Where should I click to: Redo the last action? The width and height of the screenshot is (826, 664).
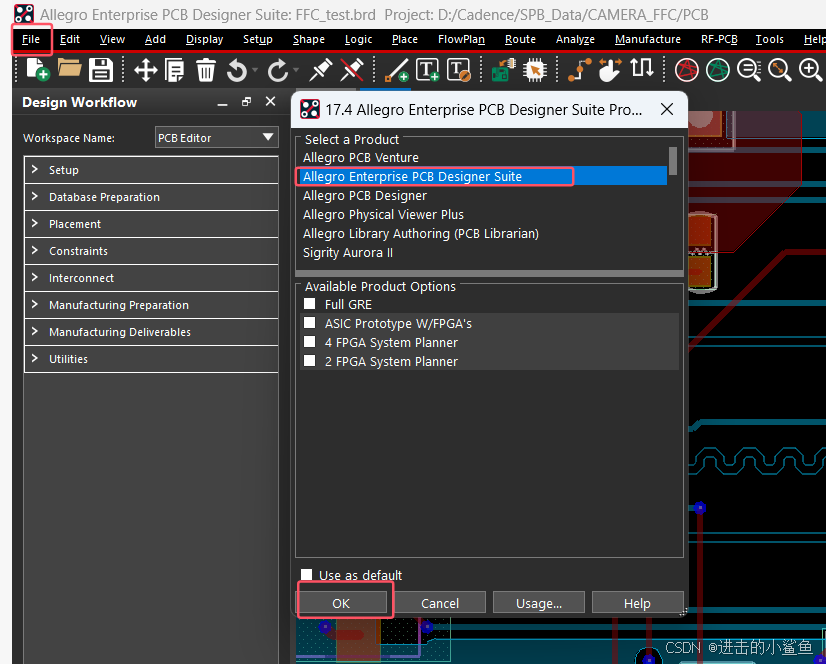[278, 70]
